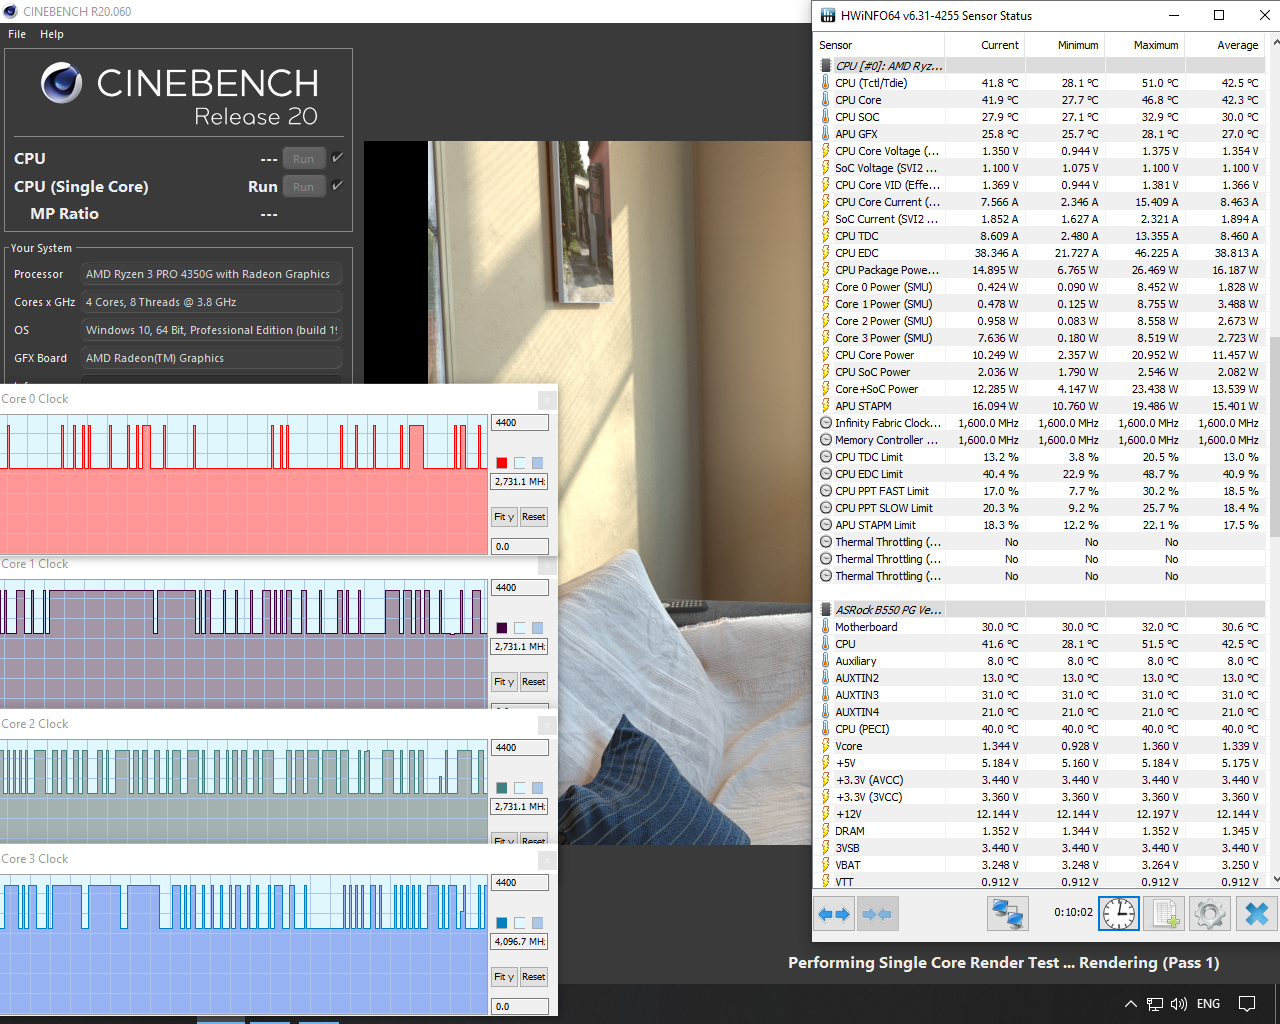Open the Windows notification center icon
Screen dimensions: 1280x1024
click(x=1247, y=1004)
